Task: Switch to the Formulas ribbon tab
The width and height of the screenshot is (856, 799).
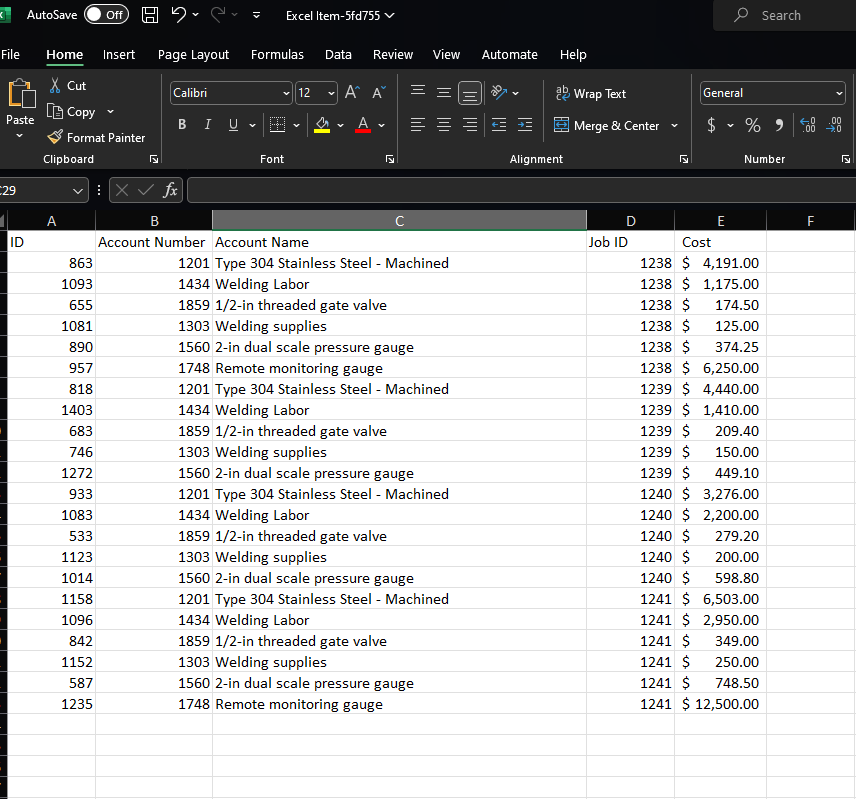Action: [x=277, y=55]
